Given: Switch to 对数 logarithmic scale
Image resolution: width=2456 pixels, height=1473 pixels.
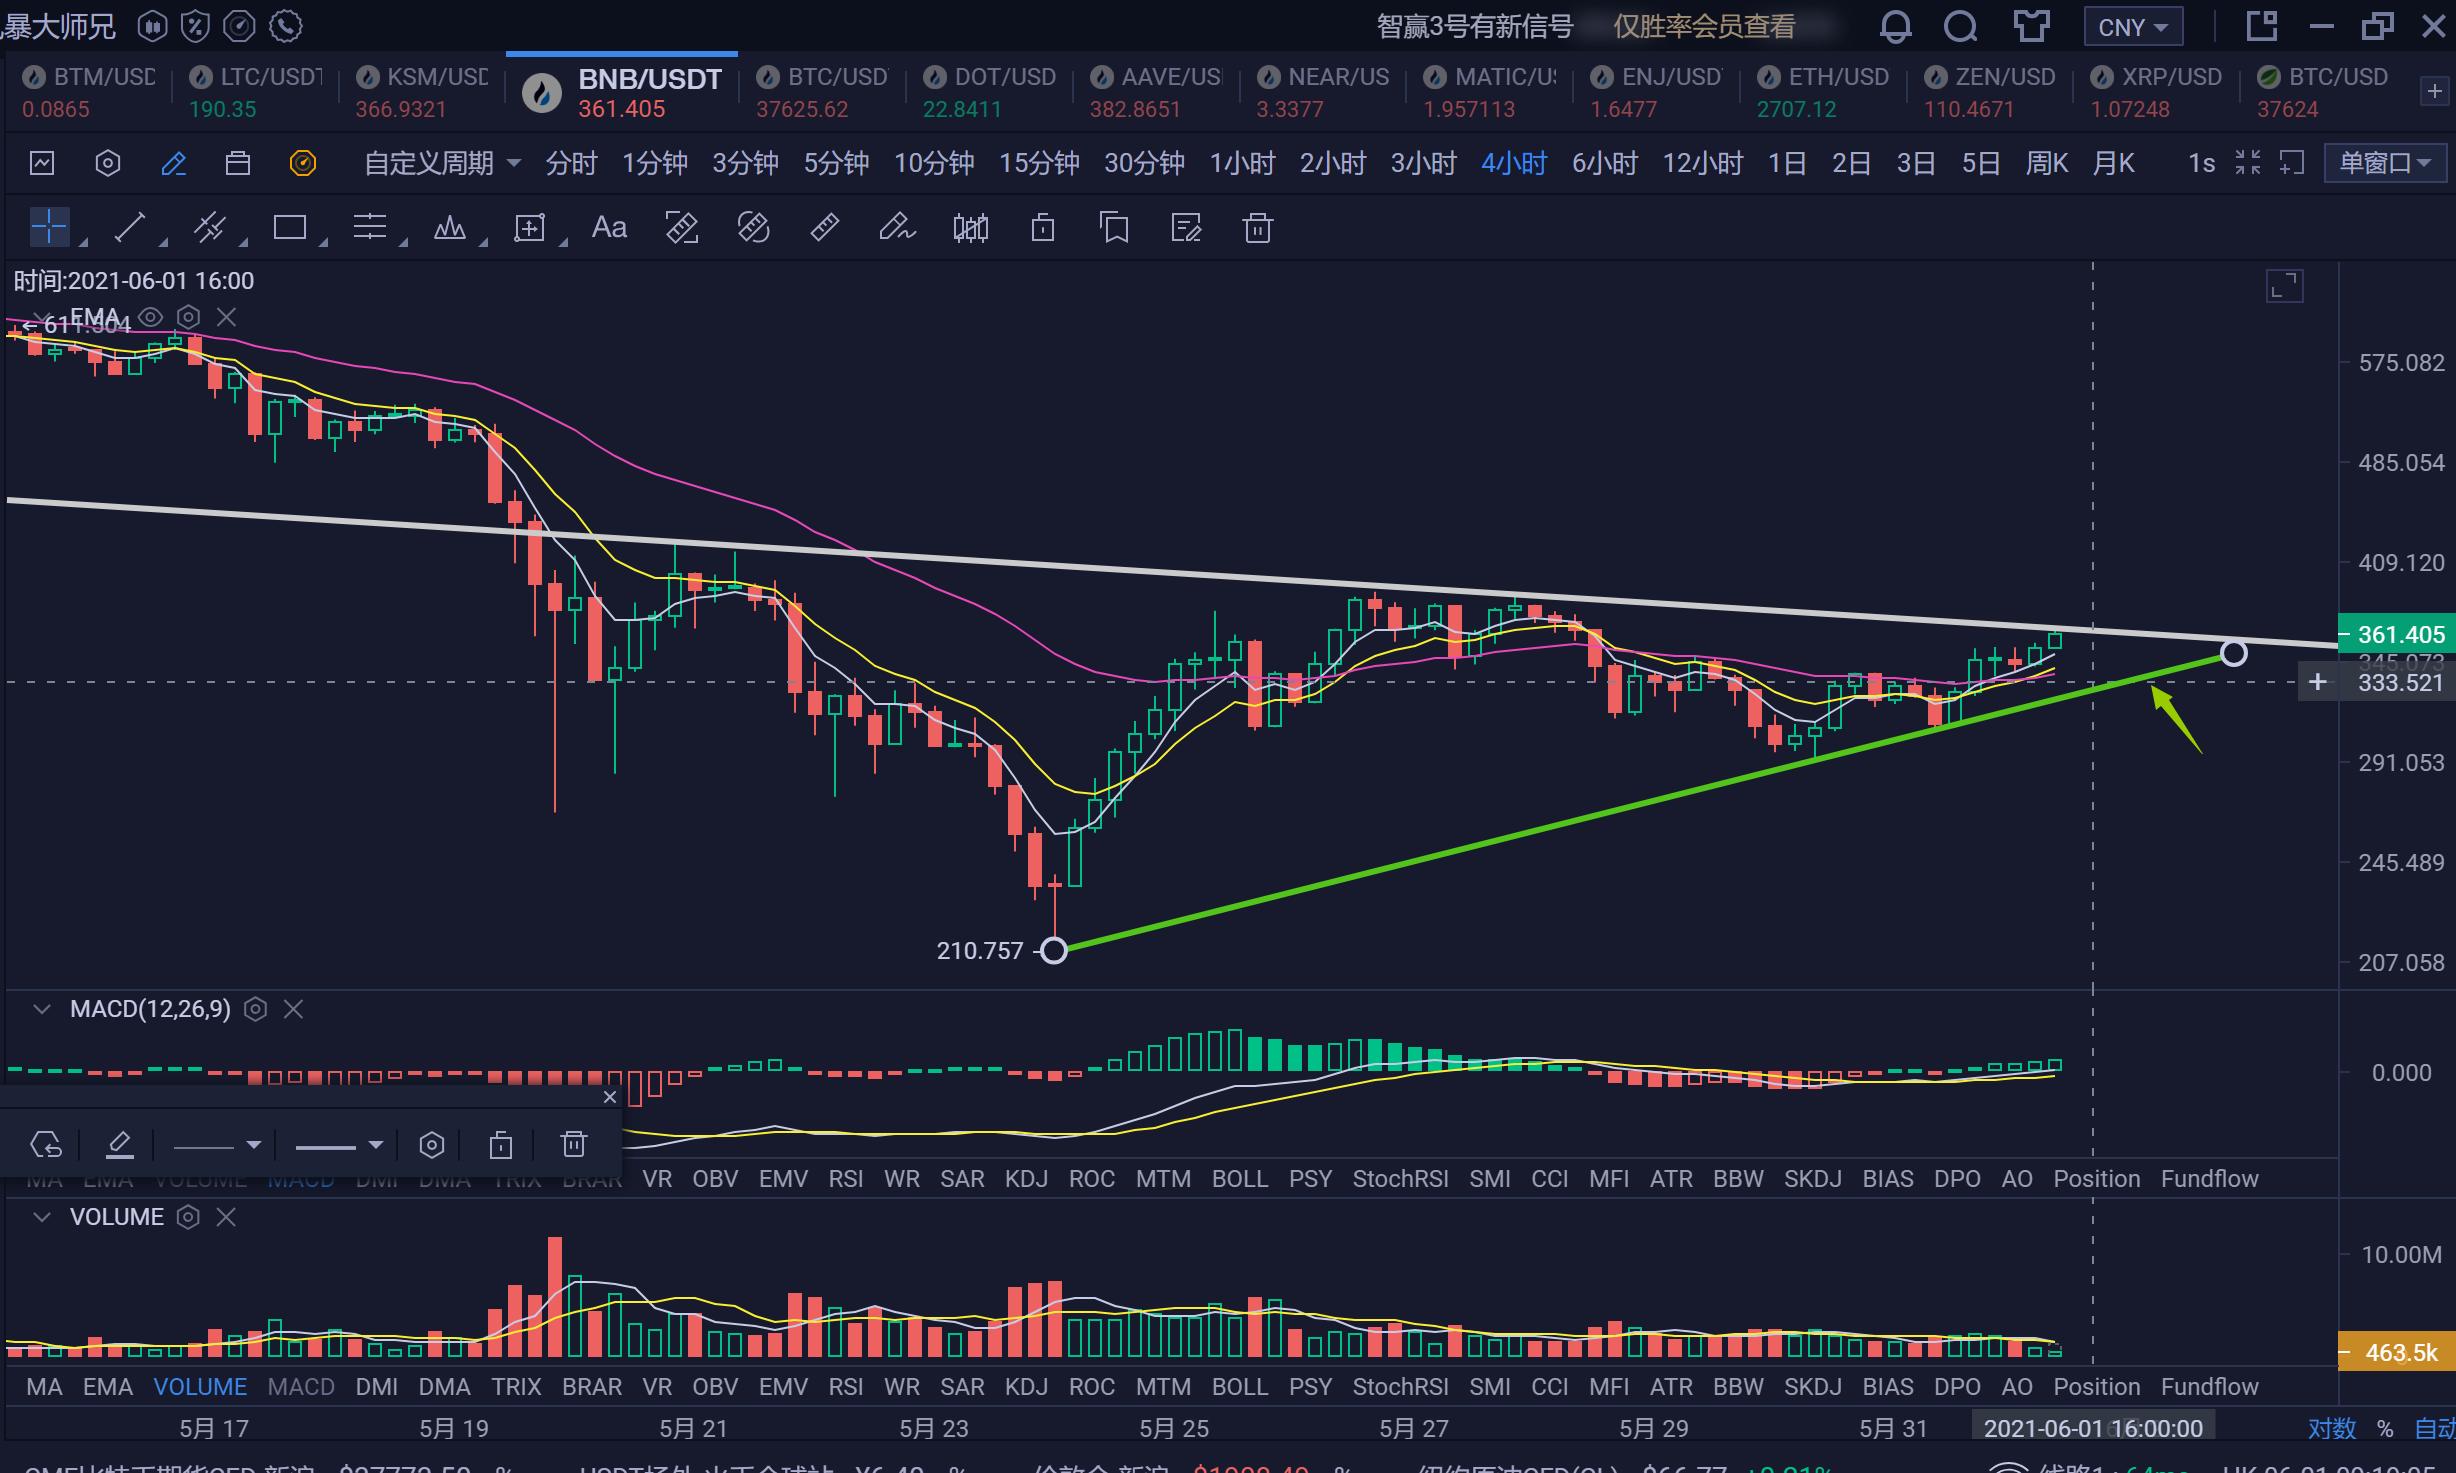Looking at the screenshot, I should coord(2332,1428).
